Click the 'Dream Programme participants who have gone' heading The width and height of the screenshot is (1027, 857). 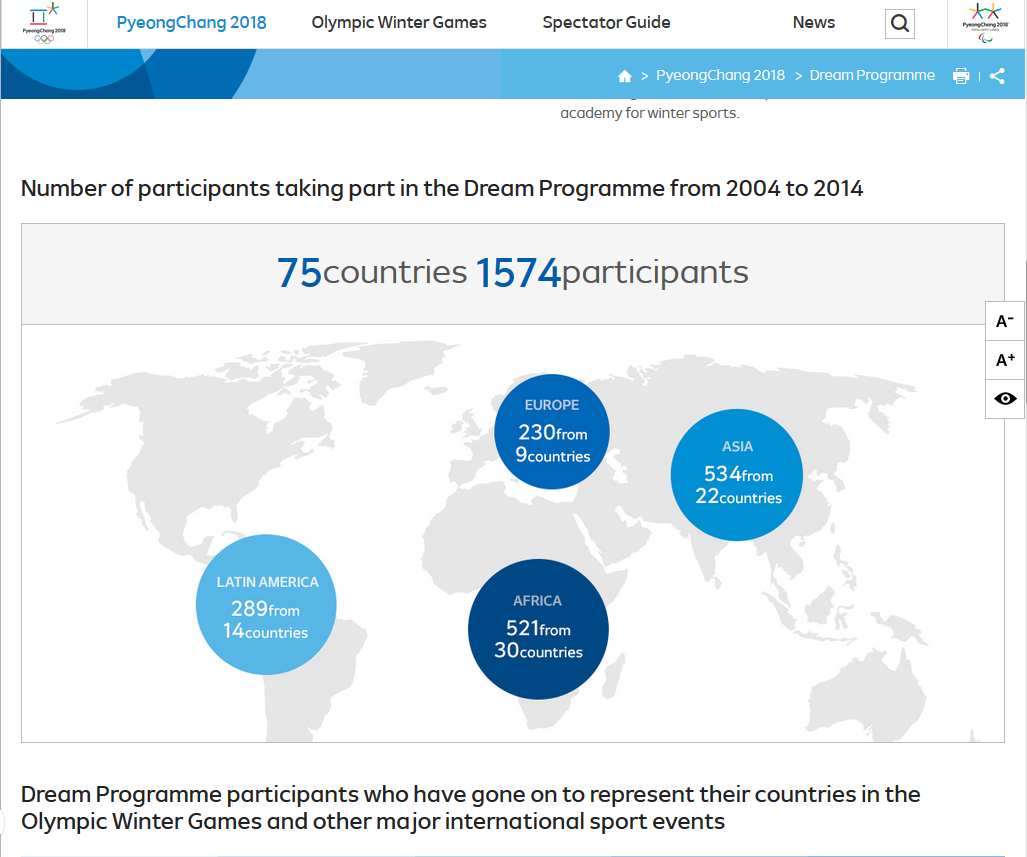point(470,807)
